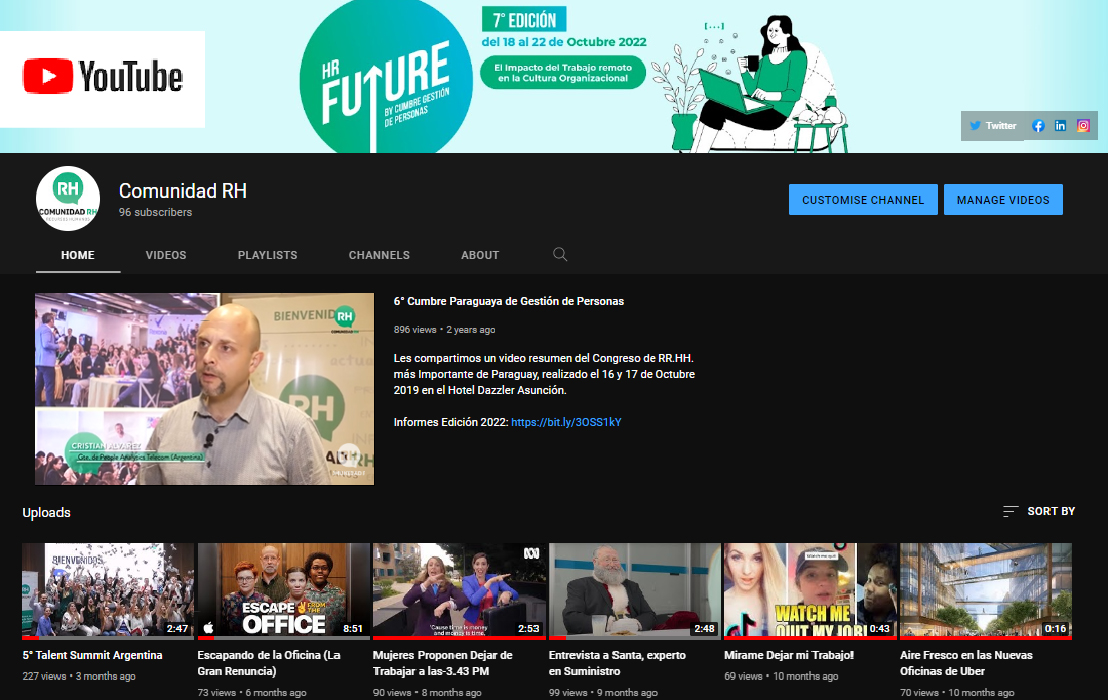Screen dimensions: 1108x700
Task: Click the 5° Talent Summit Argentina title
Action: click(93, 655)
